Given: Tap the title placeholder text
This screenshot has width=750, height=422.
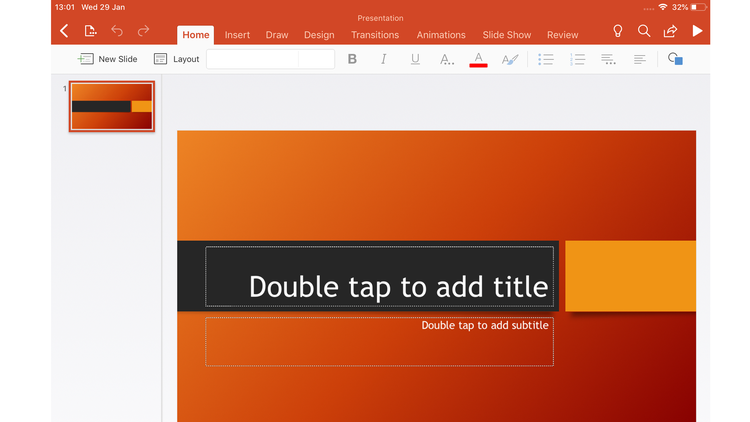Looking at the screenshot, I should (x=398, y=287).
